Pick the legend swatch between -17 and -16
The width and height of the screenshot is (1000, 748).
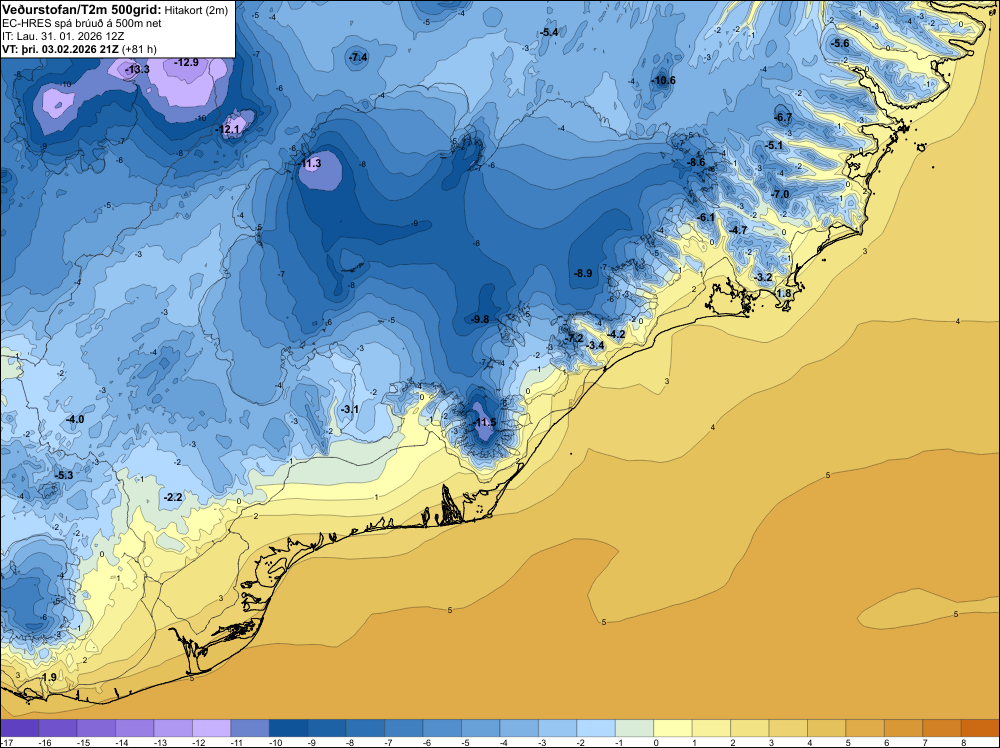(x=19, y=728)
